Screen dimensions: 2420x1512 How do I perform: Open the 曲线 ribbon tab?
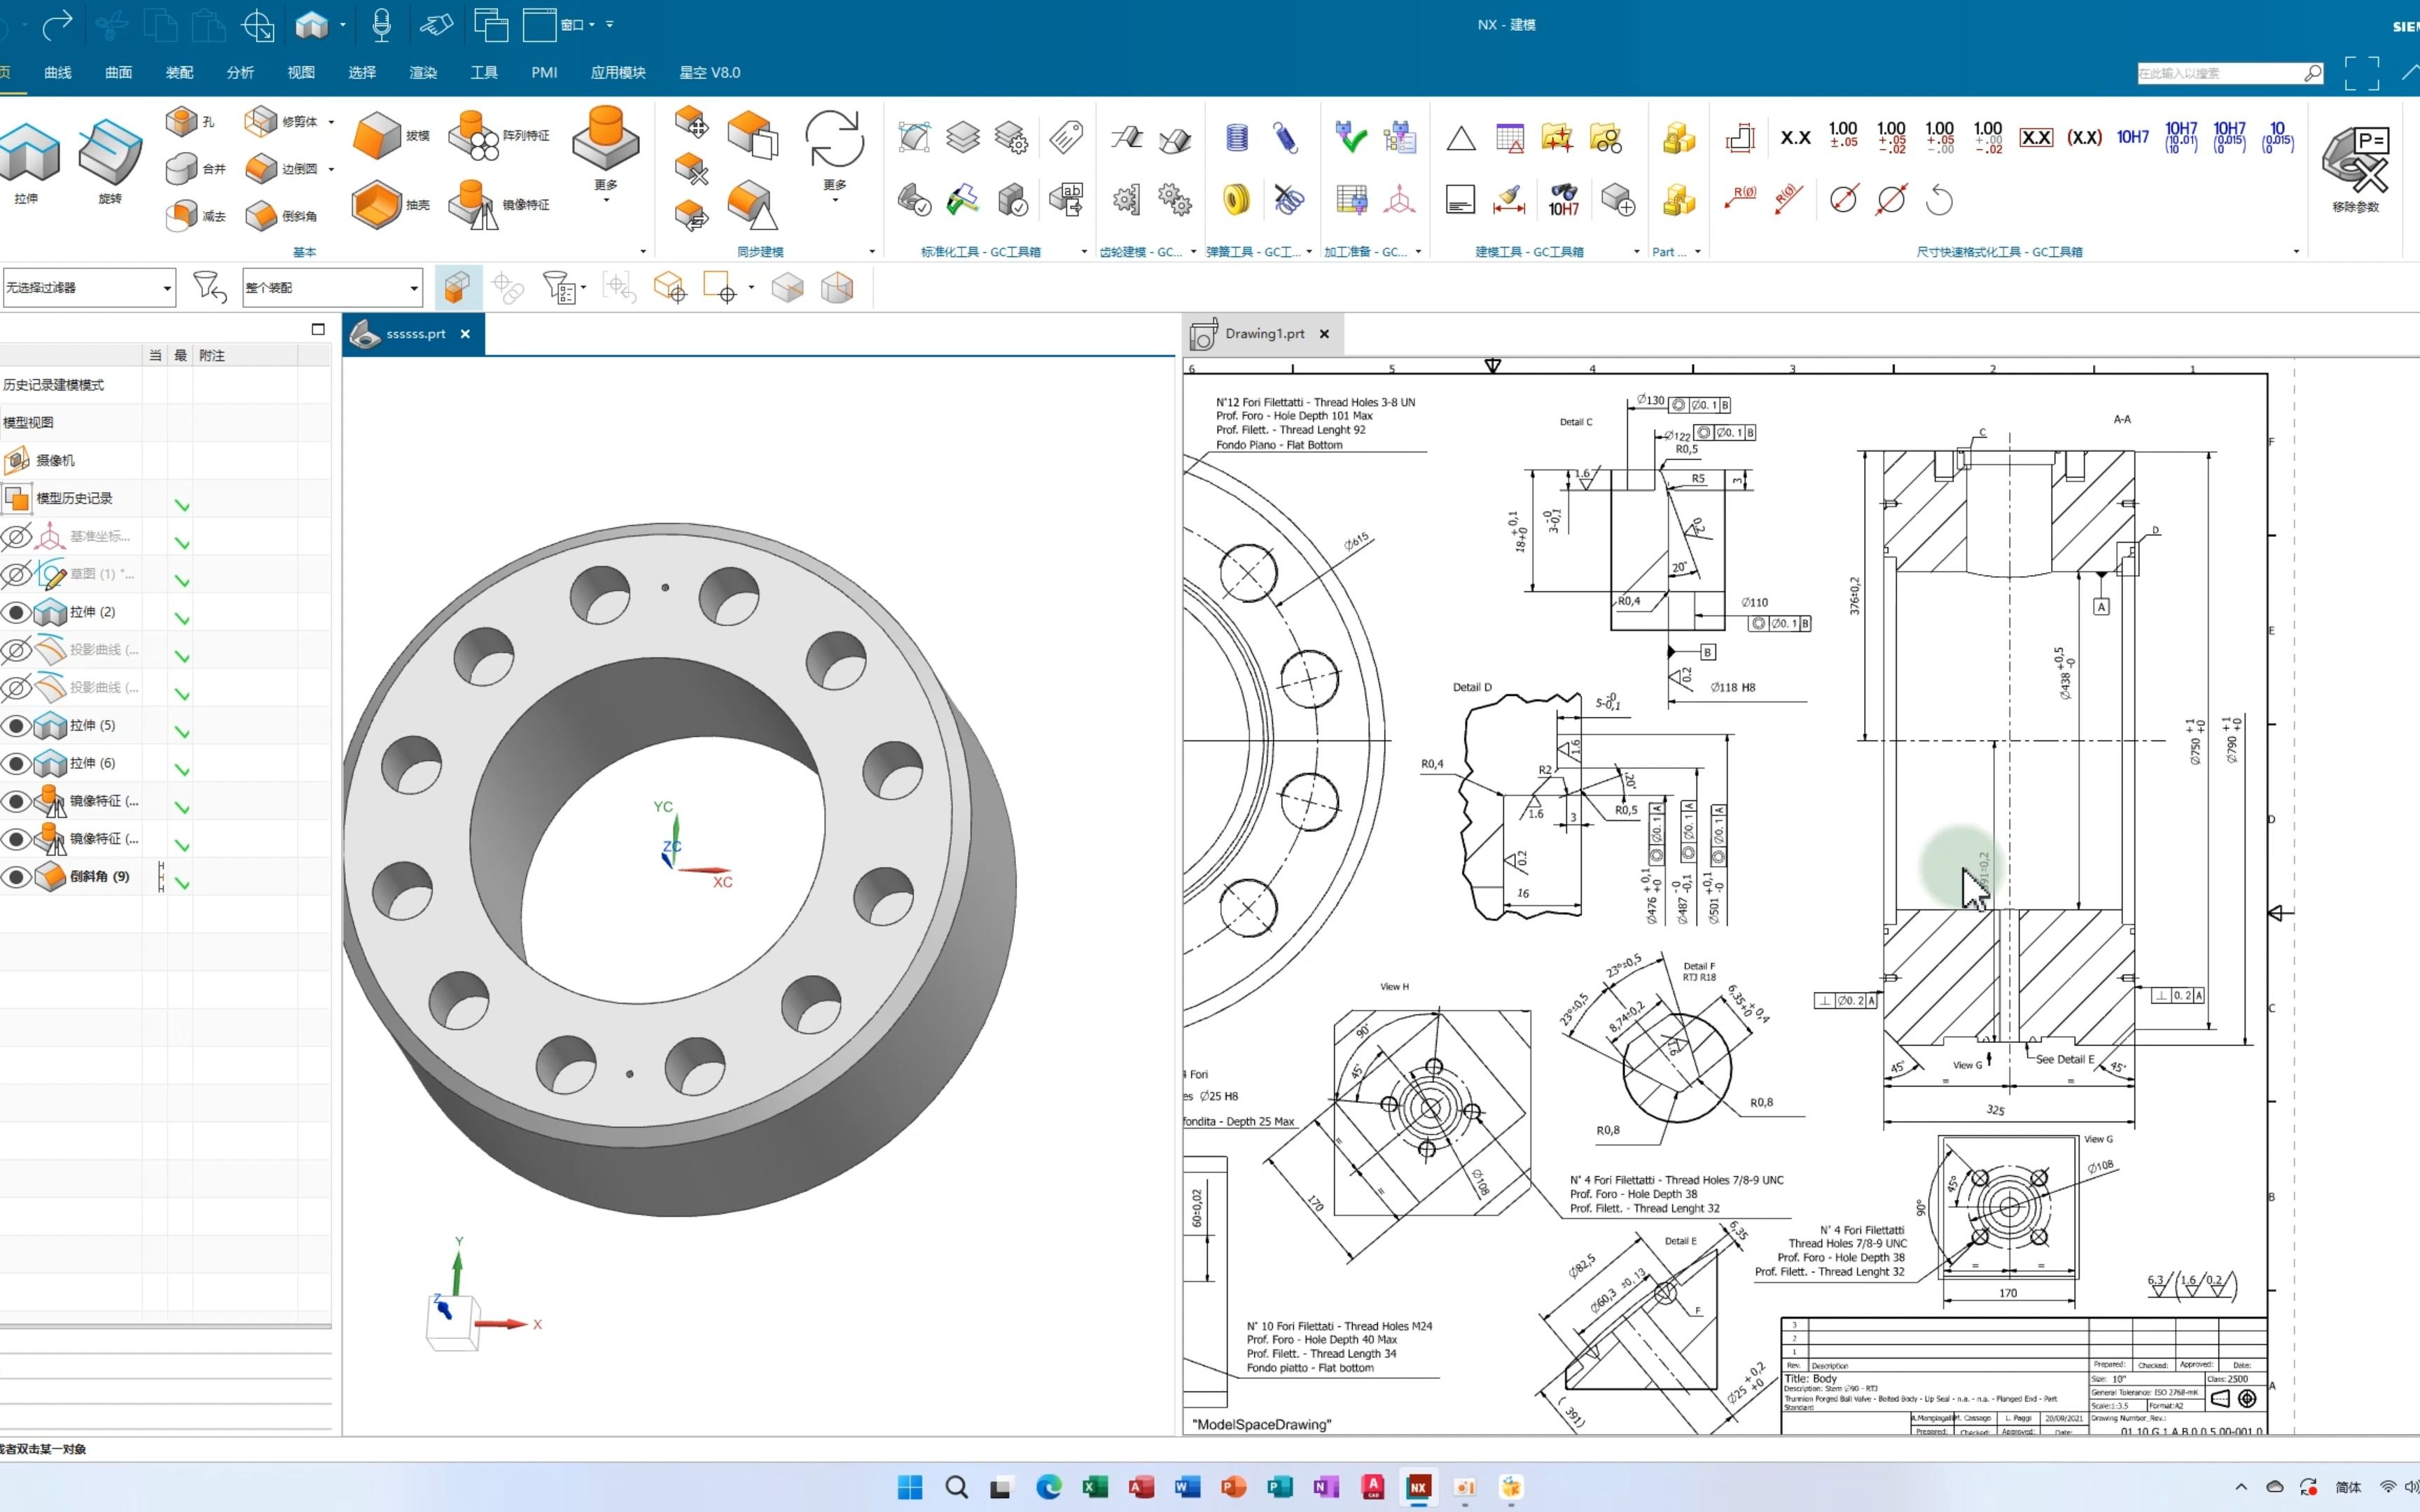[x=58, y=72]
